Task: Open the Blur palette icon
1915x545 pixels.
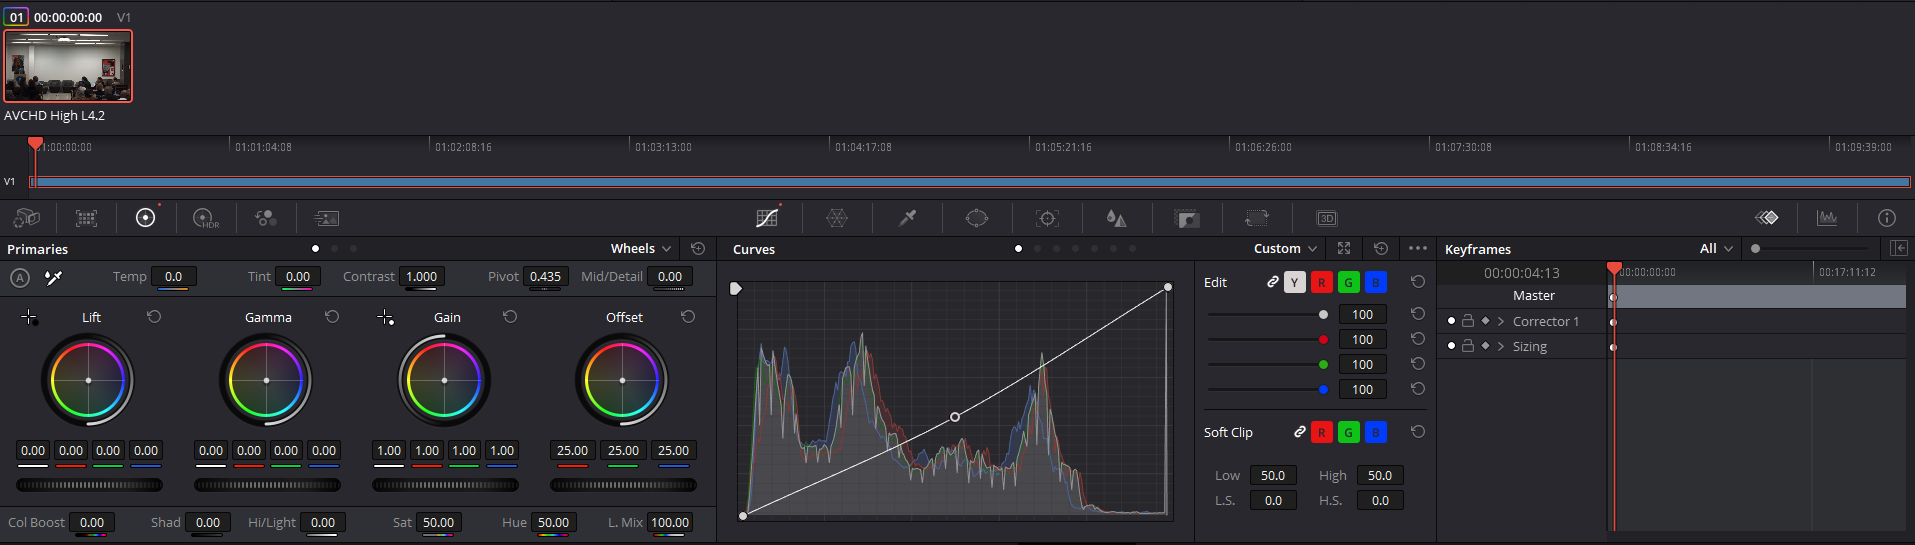Action: [x=1116, y=218]
